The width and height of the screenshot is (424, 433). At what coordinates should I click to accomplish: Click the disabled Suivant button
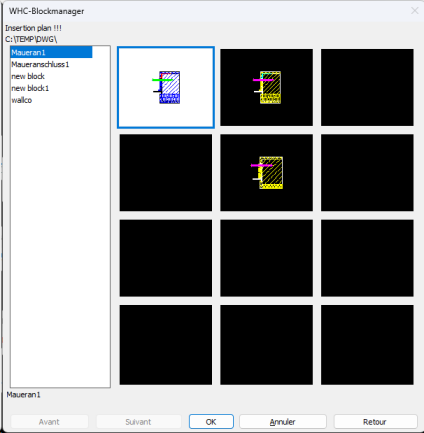tap(138, 422)
